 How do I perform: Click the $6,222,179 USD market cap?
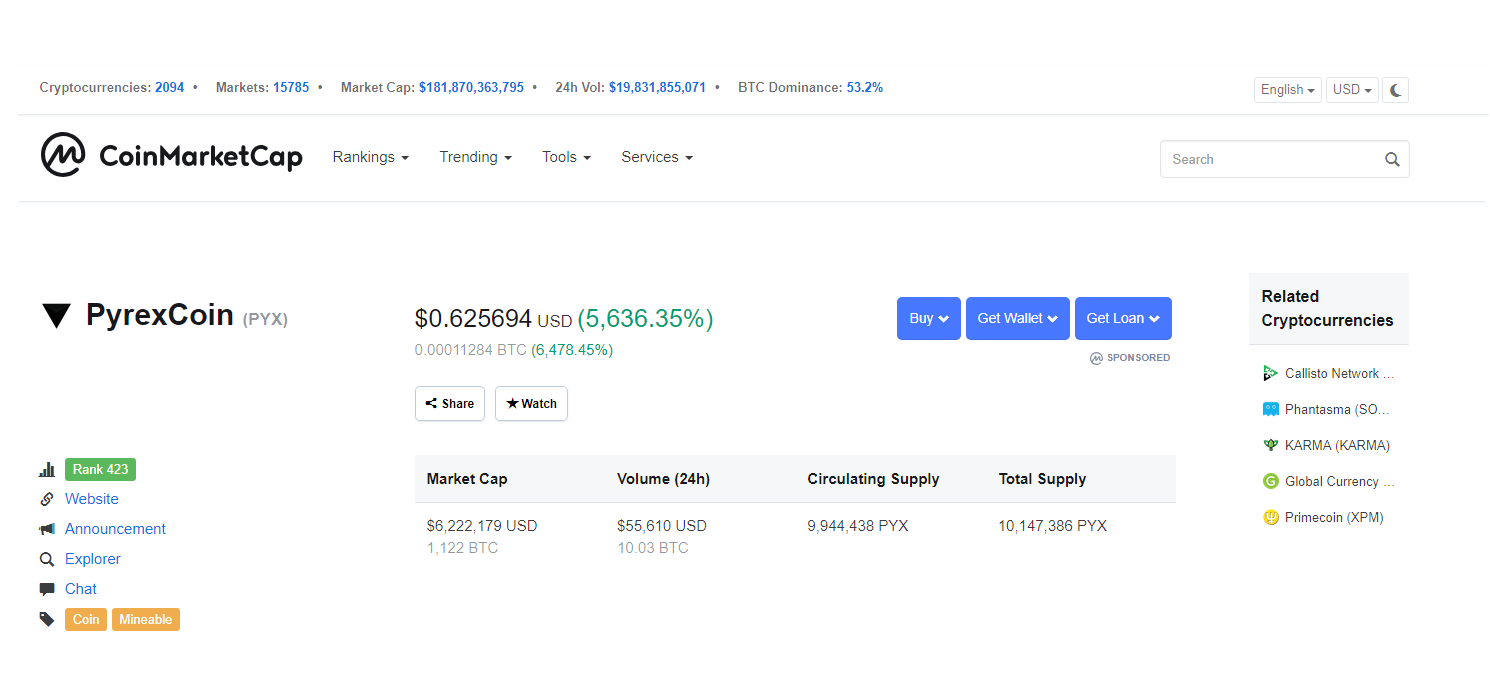click(482, 525)
